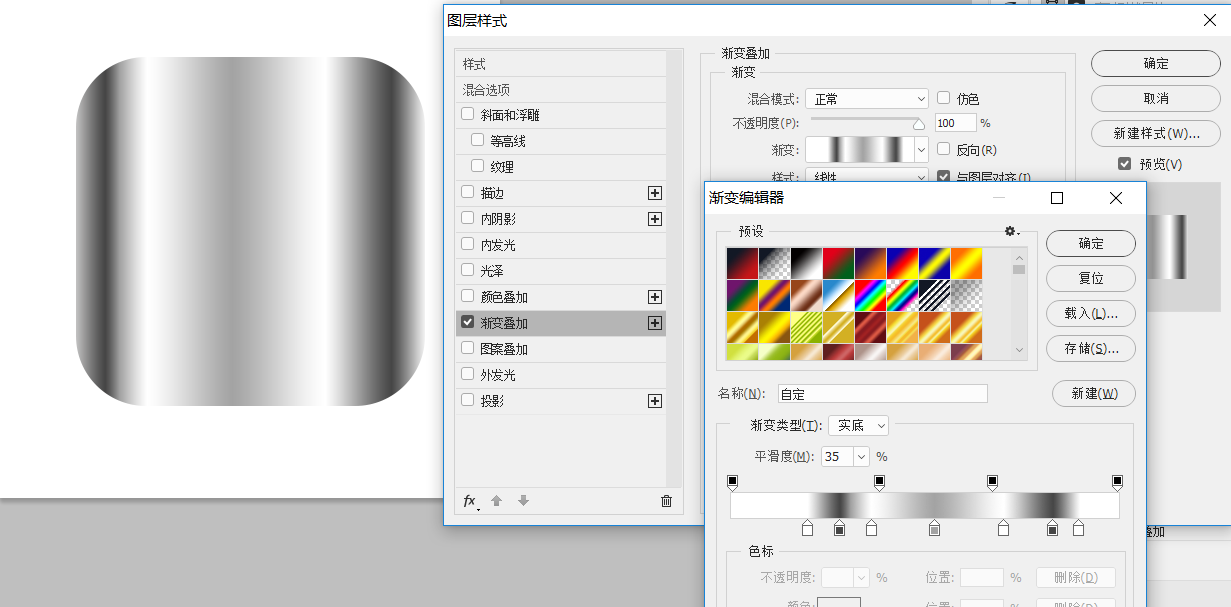The image size is (1231, 607).
Task: Click the plus icon beside 投影
Action: pyautogui.click(x=655, y=401)
